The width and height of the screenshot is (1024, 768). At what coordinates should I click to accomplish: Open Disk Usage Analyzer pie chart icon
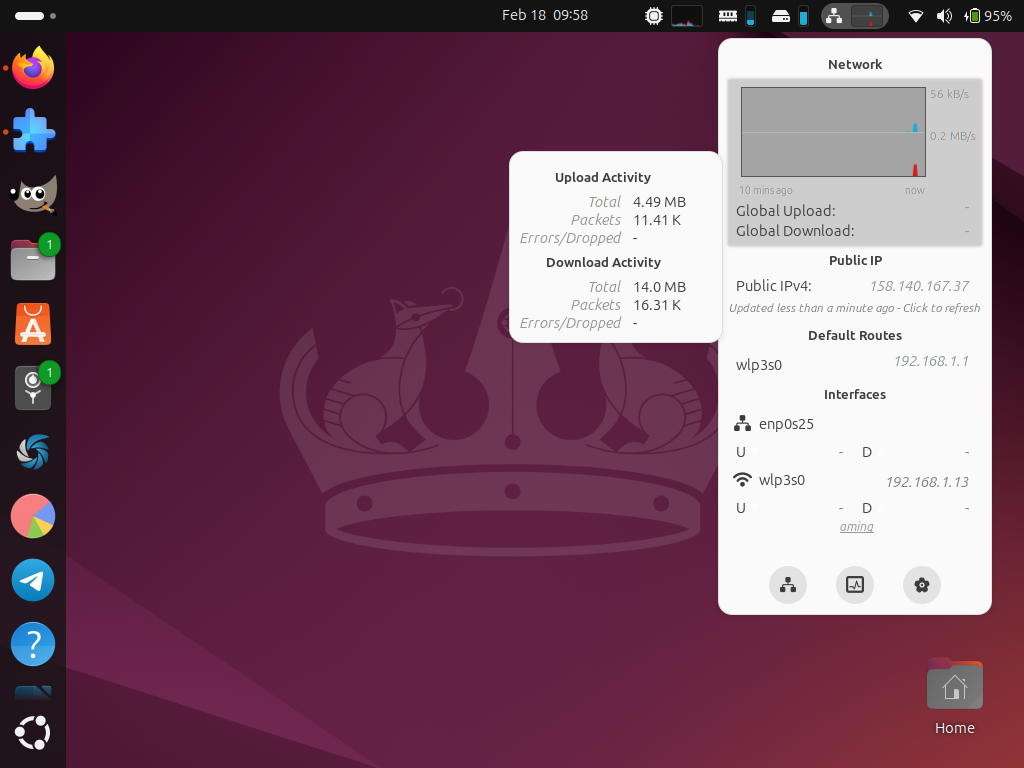coord(33,516)
